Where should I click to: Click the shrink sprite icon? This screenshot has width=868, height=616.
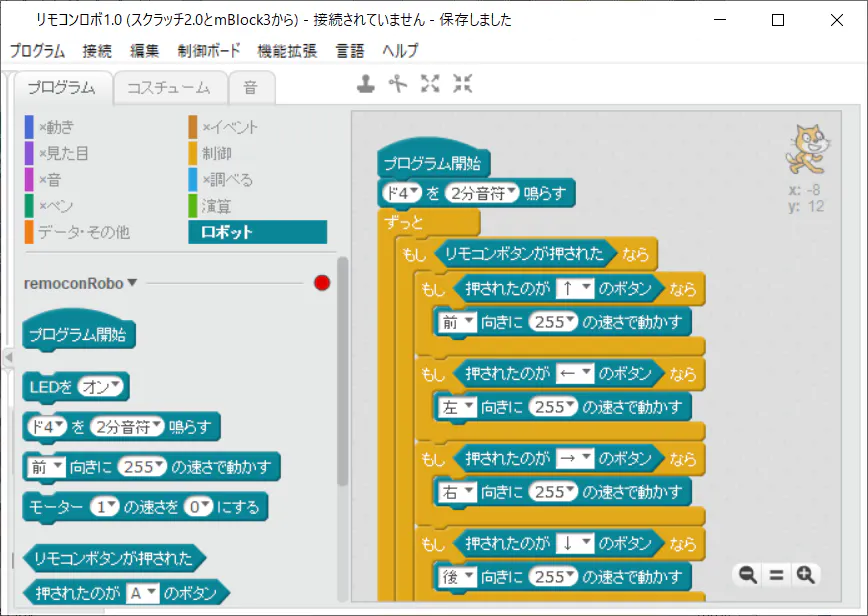462,85
